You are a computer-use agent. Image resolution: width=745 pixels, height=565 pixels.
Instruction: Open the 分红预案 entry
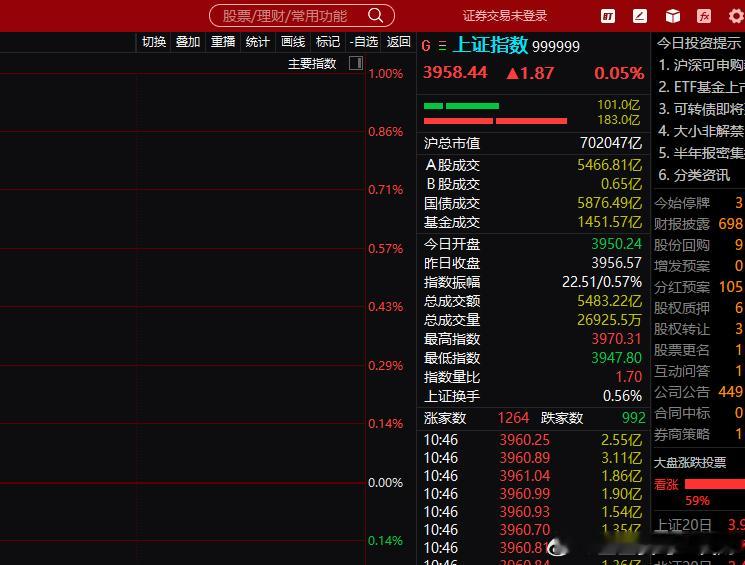click(x=698, y=287)
